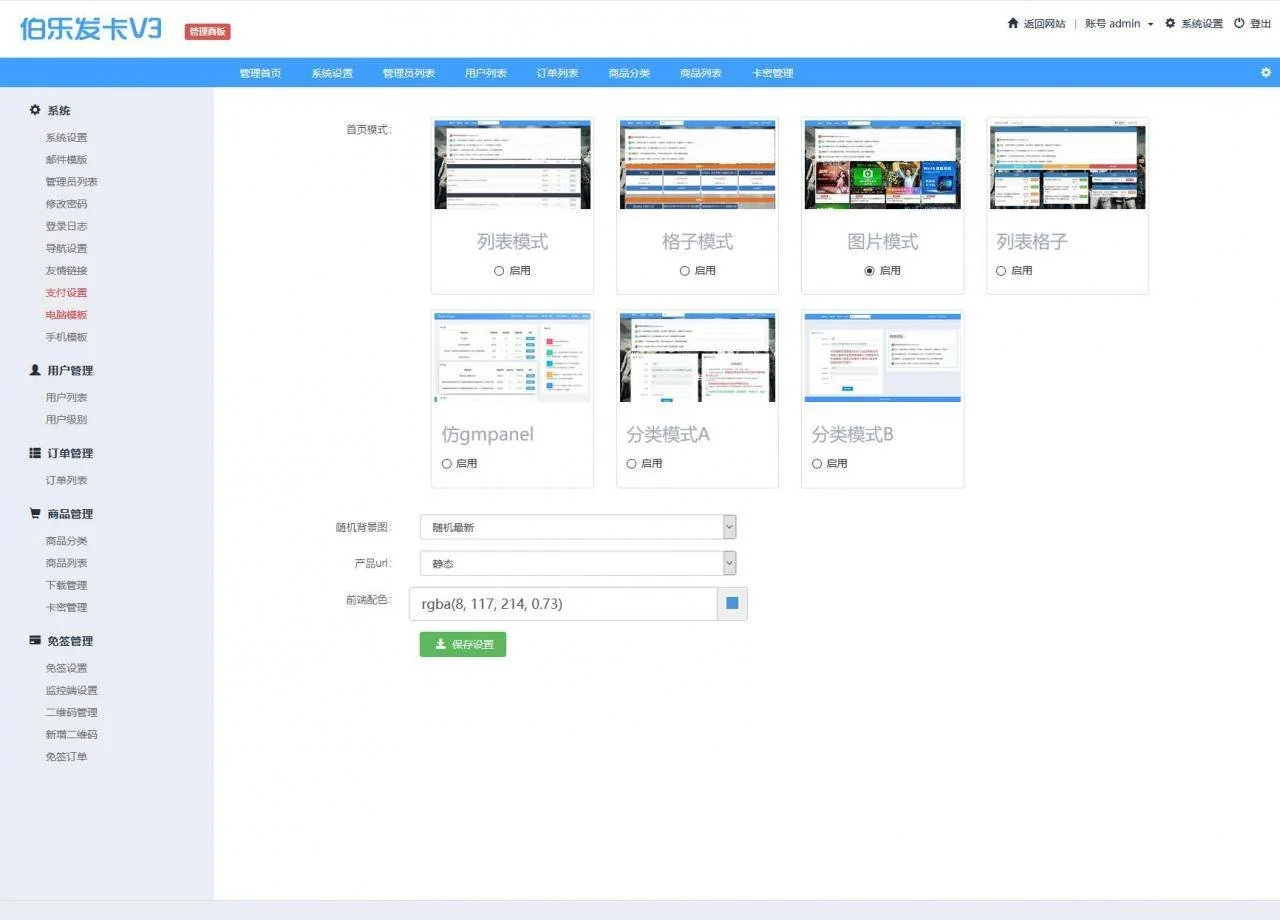Click the green 保存设置 button
Image resolution: width=1280 pixels, height=920 pixels.
(x=463, y=645)
